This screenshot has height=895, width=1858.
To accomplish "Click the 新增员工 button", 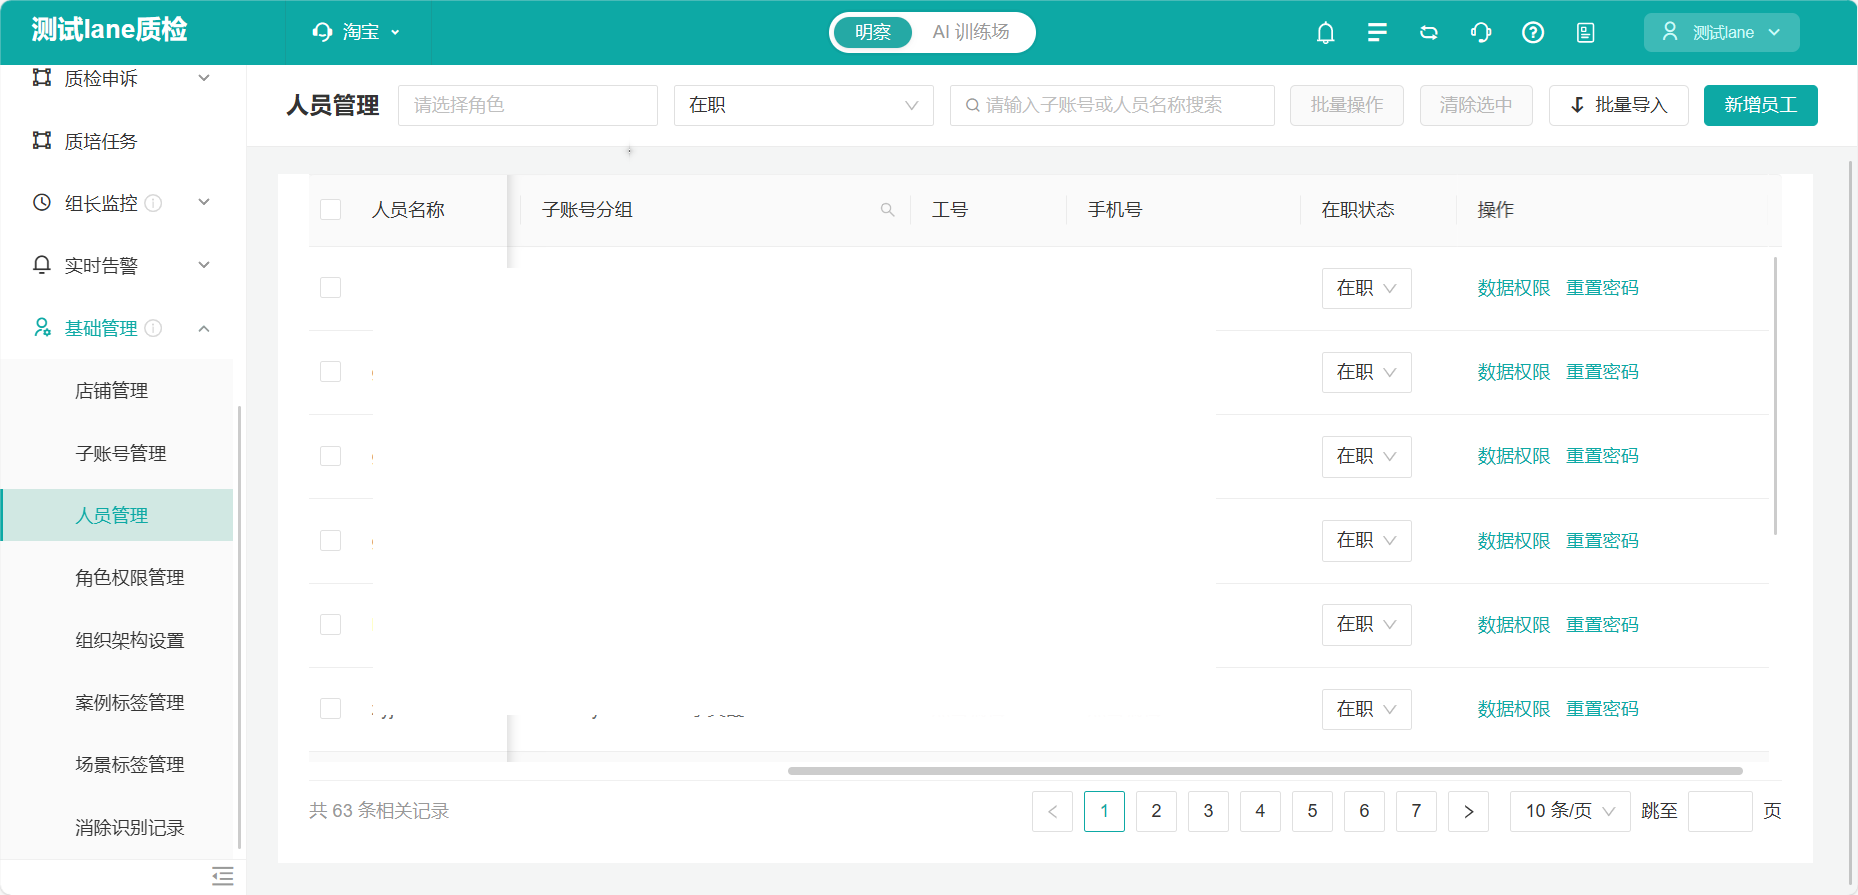I will click(1760, 105).
